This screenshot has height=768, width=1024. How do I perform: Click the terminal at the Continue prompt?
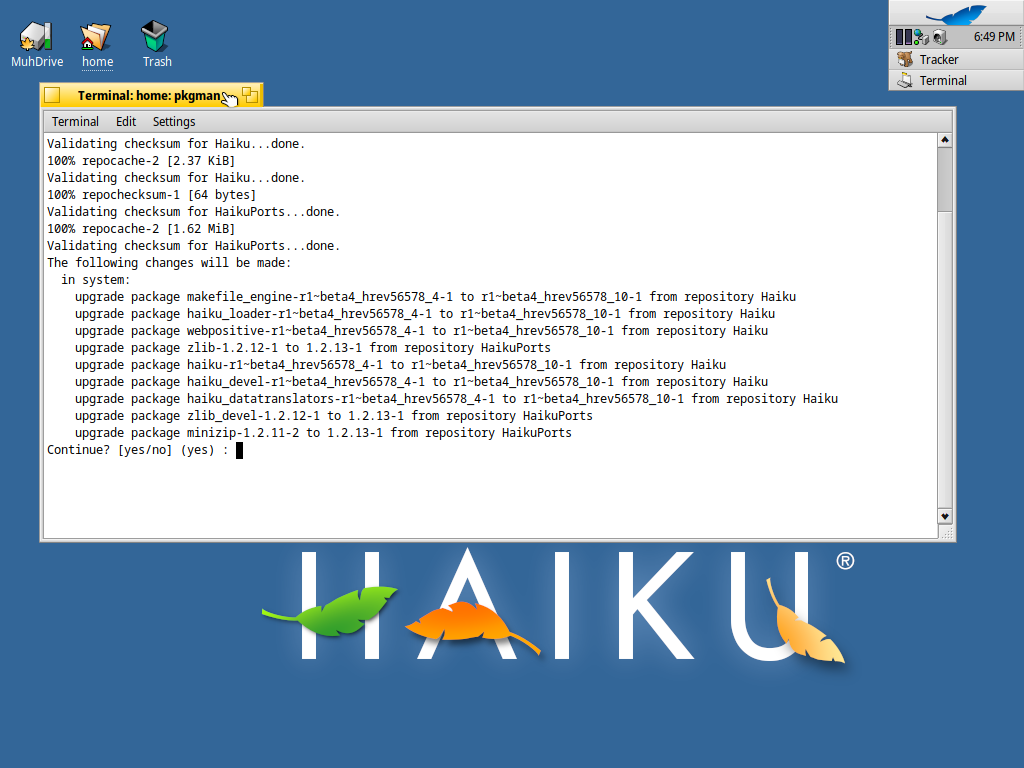click(238, 450)
